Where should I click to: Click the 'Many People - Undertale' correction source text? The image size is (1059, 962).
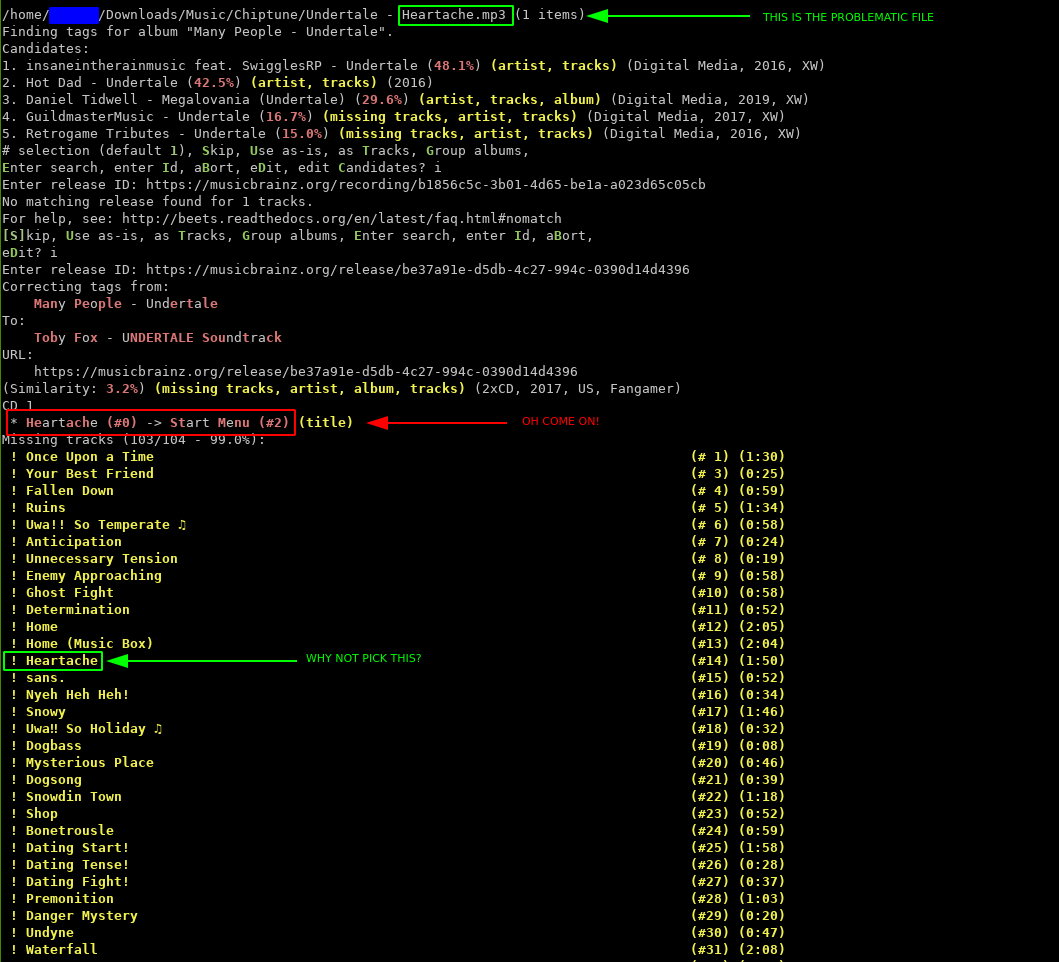click(x=126, y=303)
